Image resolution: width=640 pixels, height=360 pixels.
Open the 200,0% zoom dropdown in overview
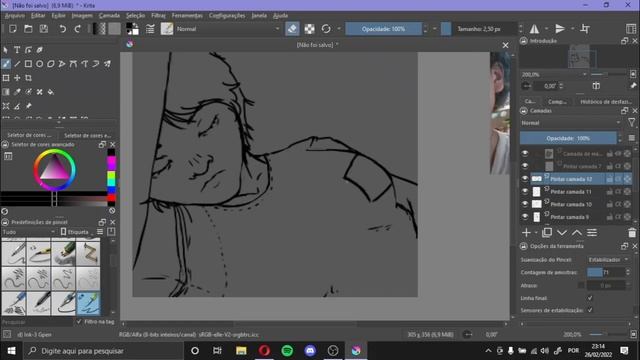(554, 75)
